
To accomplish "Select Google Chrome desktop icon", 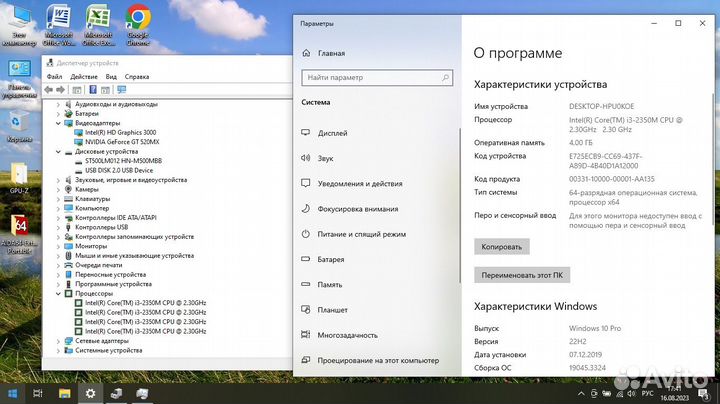I will 138,25.
